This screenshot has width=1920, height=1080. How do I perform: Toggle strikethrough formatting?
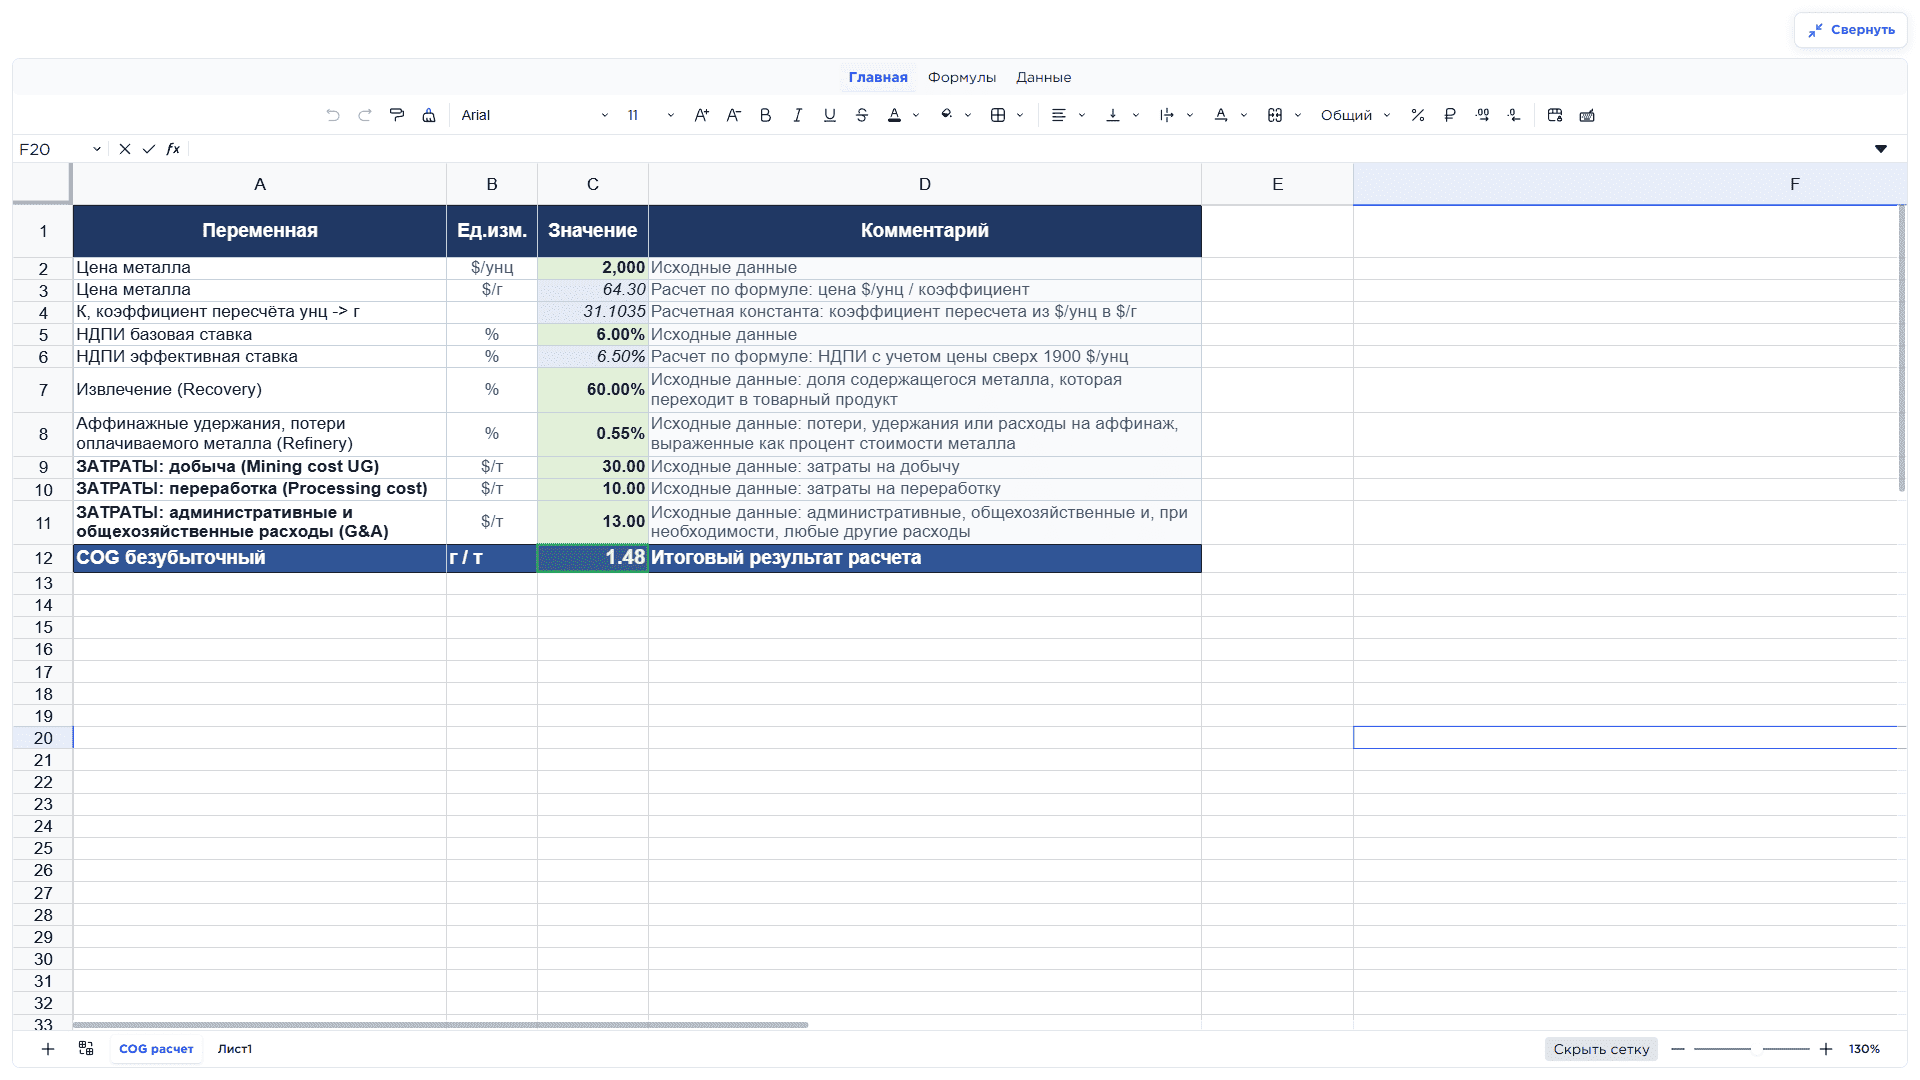click(862, 115)
